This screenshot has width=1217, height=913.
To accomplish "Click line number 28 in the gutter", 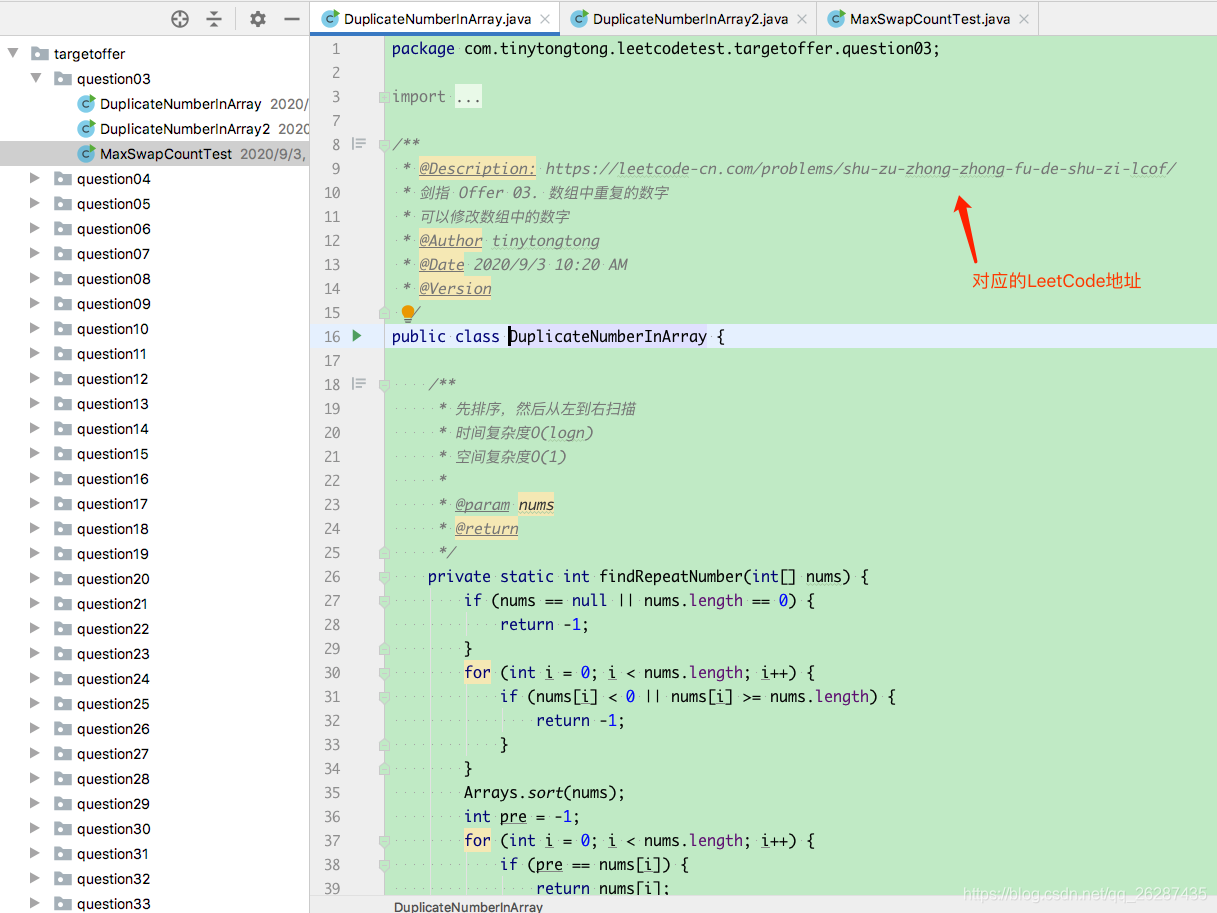I will tap(332, 625).
